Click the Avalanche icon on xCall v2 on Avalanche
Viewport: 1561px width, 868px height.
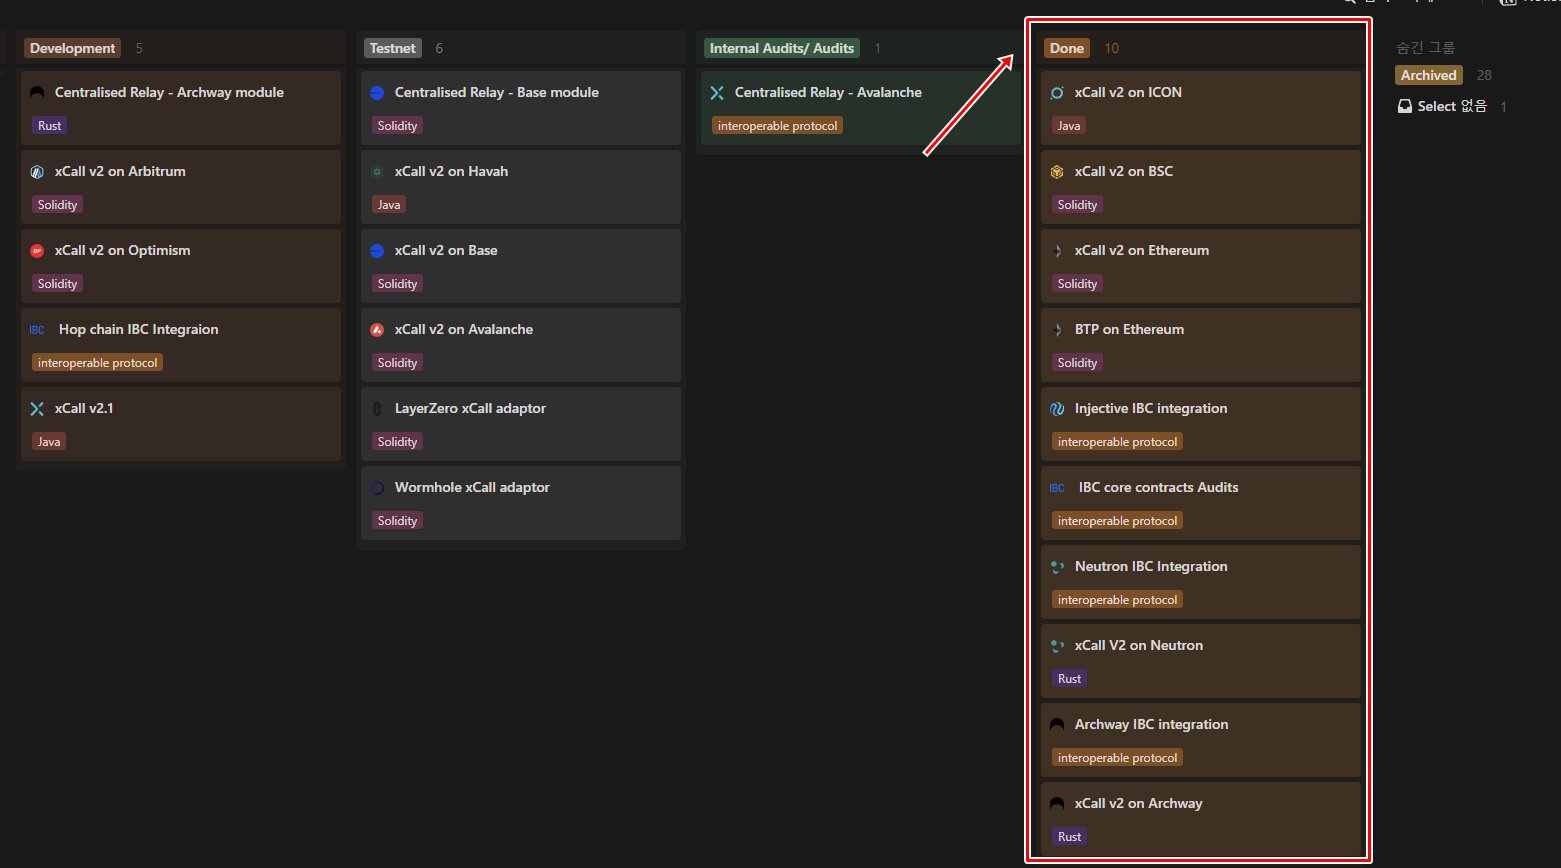coord(377,330)
